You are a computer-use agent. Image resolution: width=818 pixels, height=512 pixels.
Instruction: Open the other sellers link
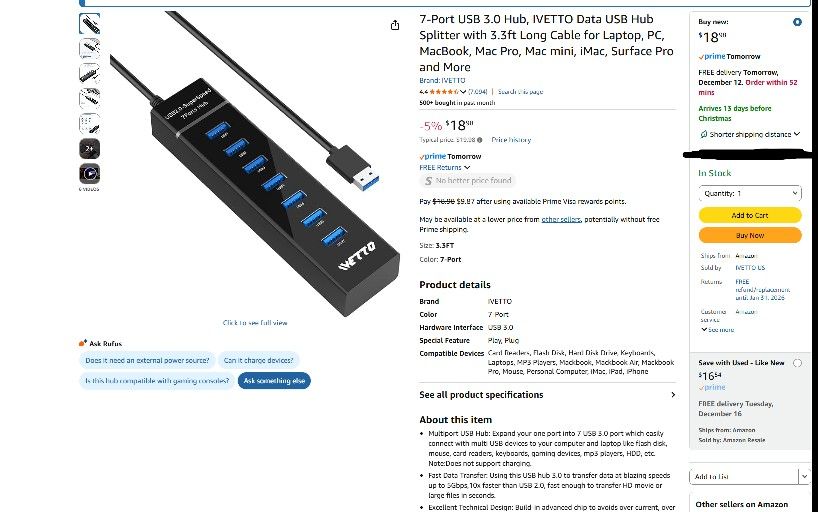tap(561, 220)
